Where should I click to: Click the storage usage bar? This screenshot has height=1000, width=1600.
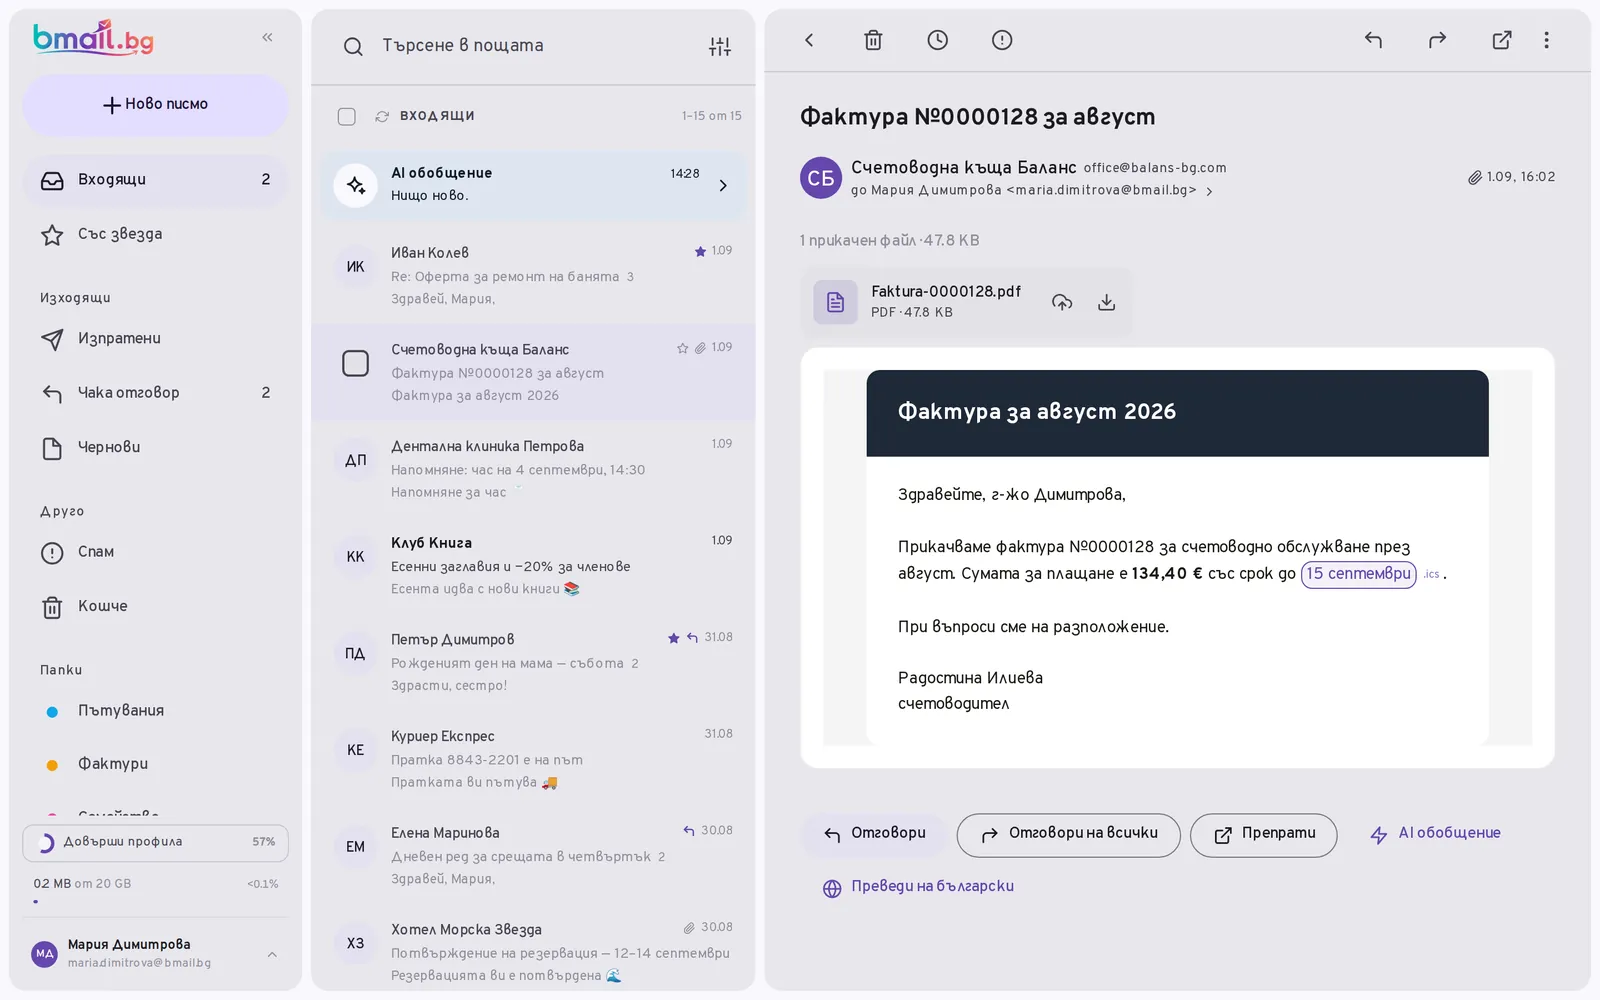155,901
